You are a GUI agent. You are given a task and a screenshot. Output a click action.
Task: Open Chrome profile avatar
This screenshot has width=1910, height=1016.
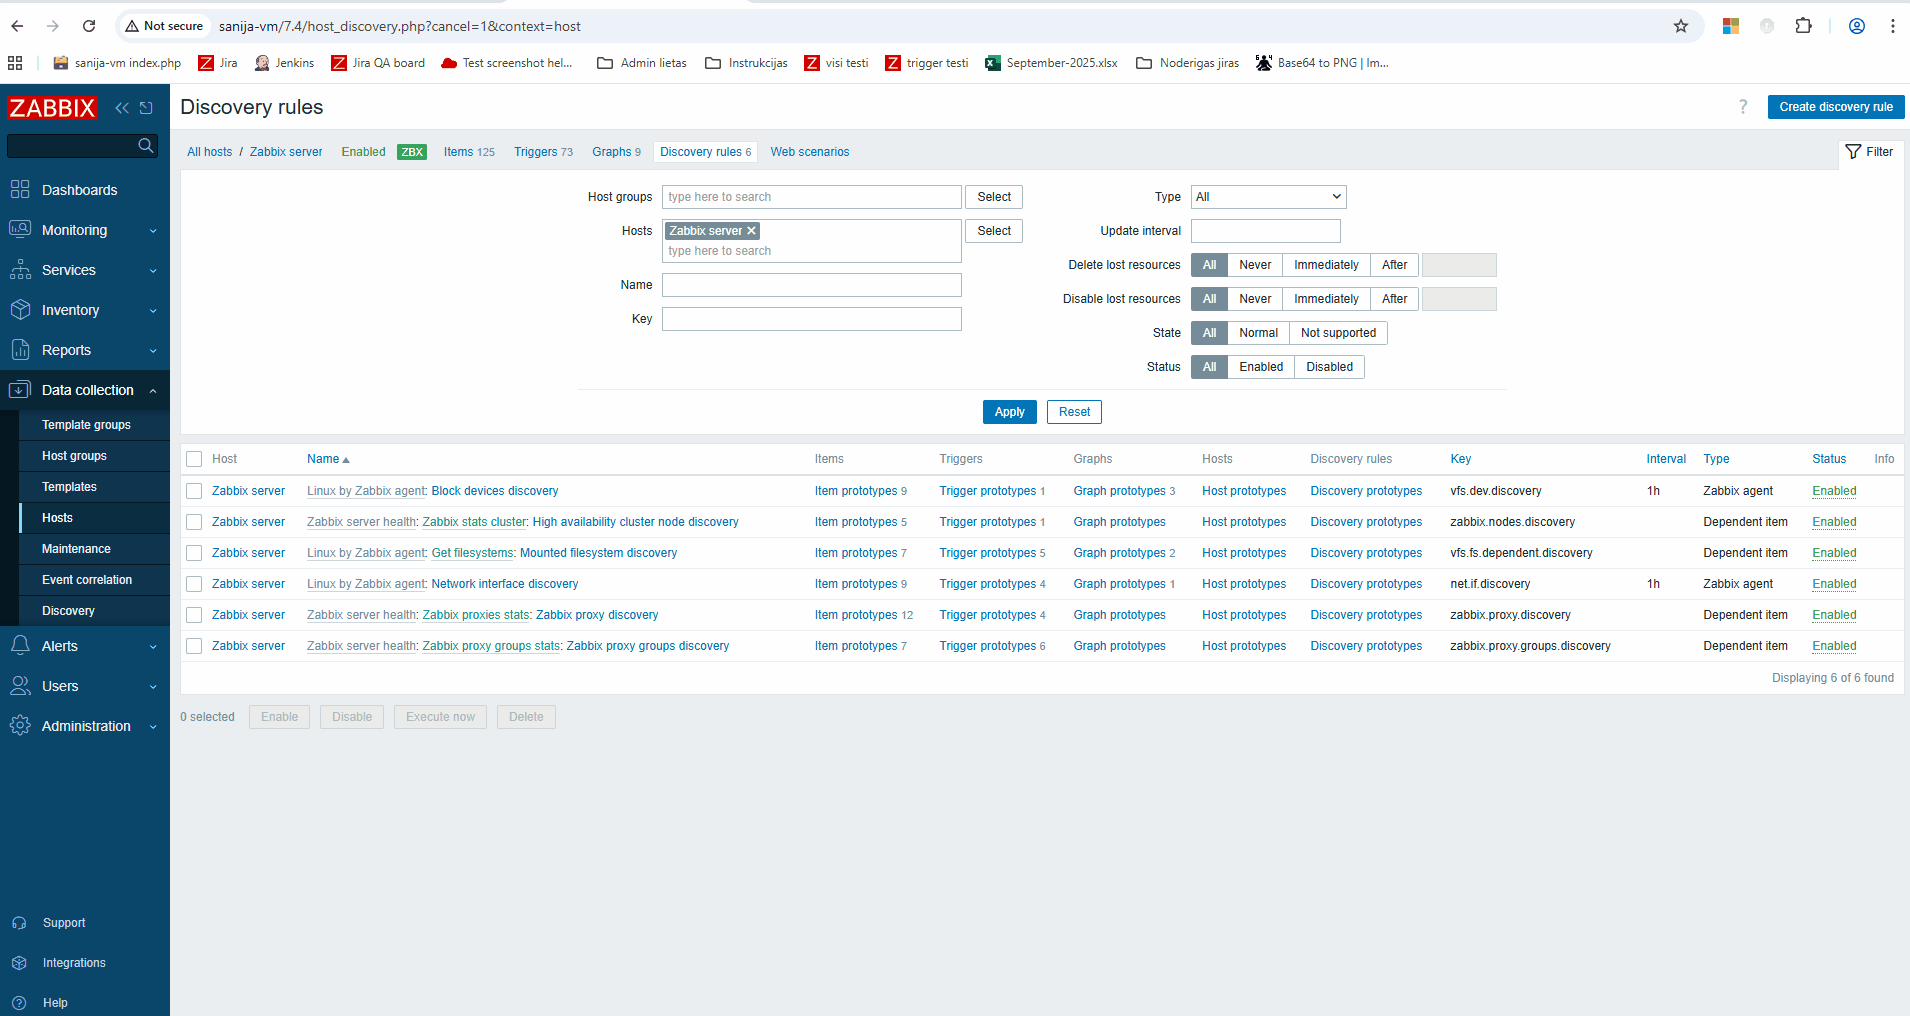pyautogui.click(x=1857, y=26)
